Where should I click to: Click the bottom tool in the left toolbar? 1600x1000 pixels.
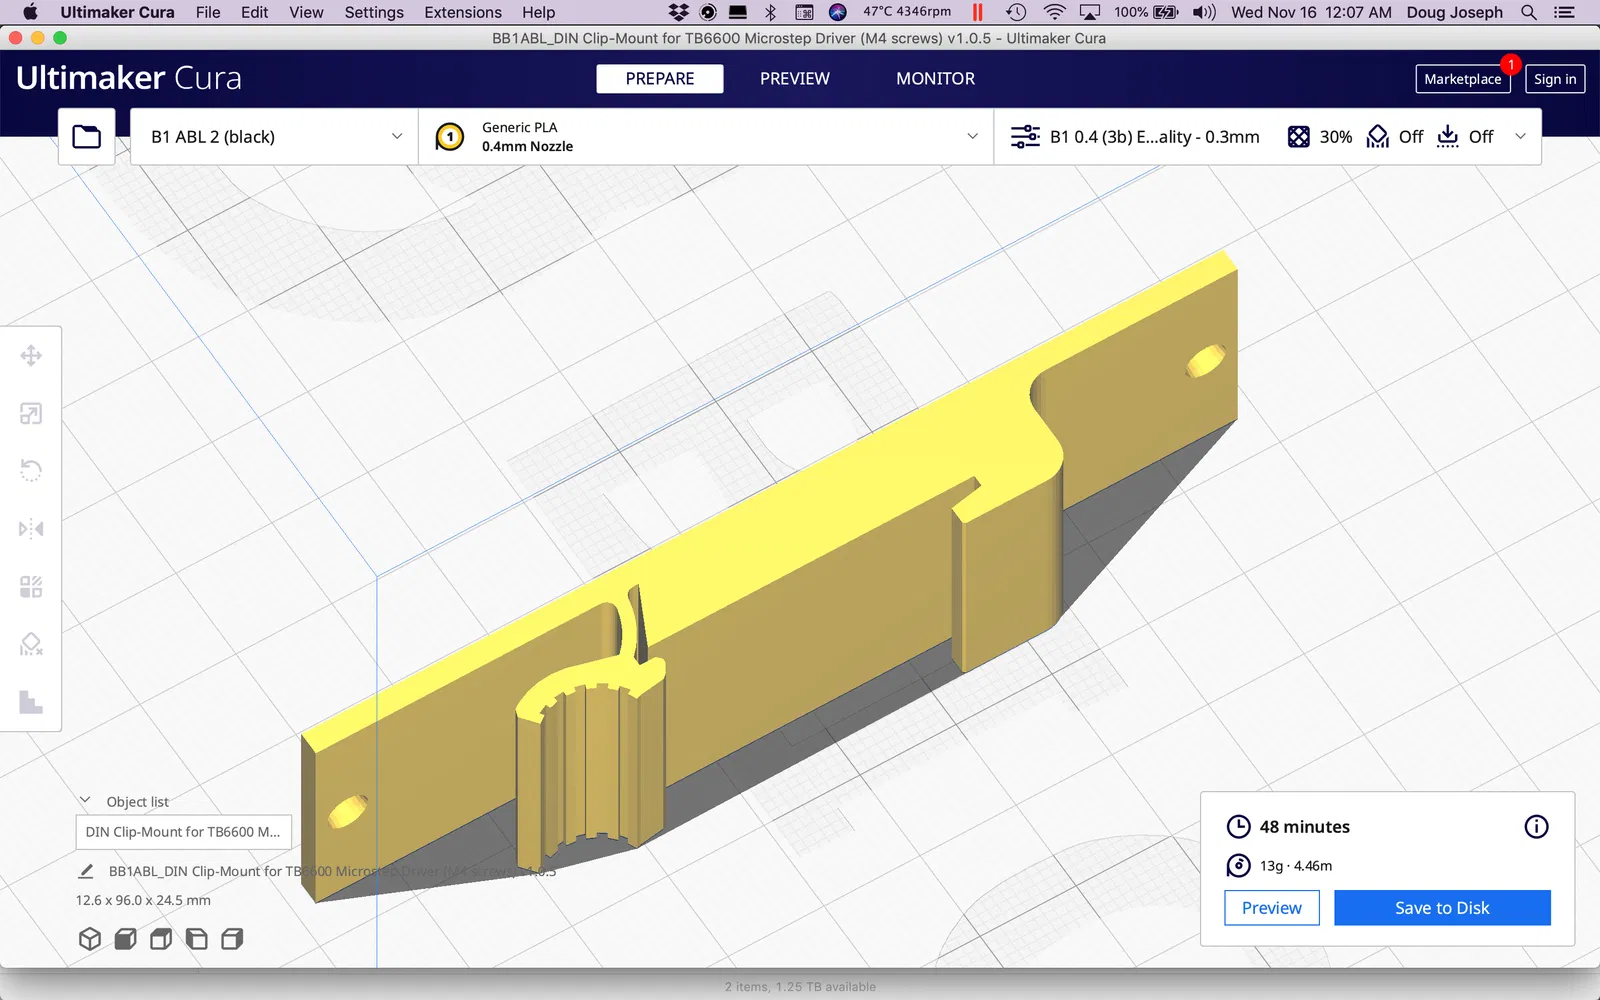click(x=31, y=702)
